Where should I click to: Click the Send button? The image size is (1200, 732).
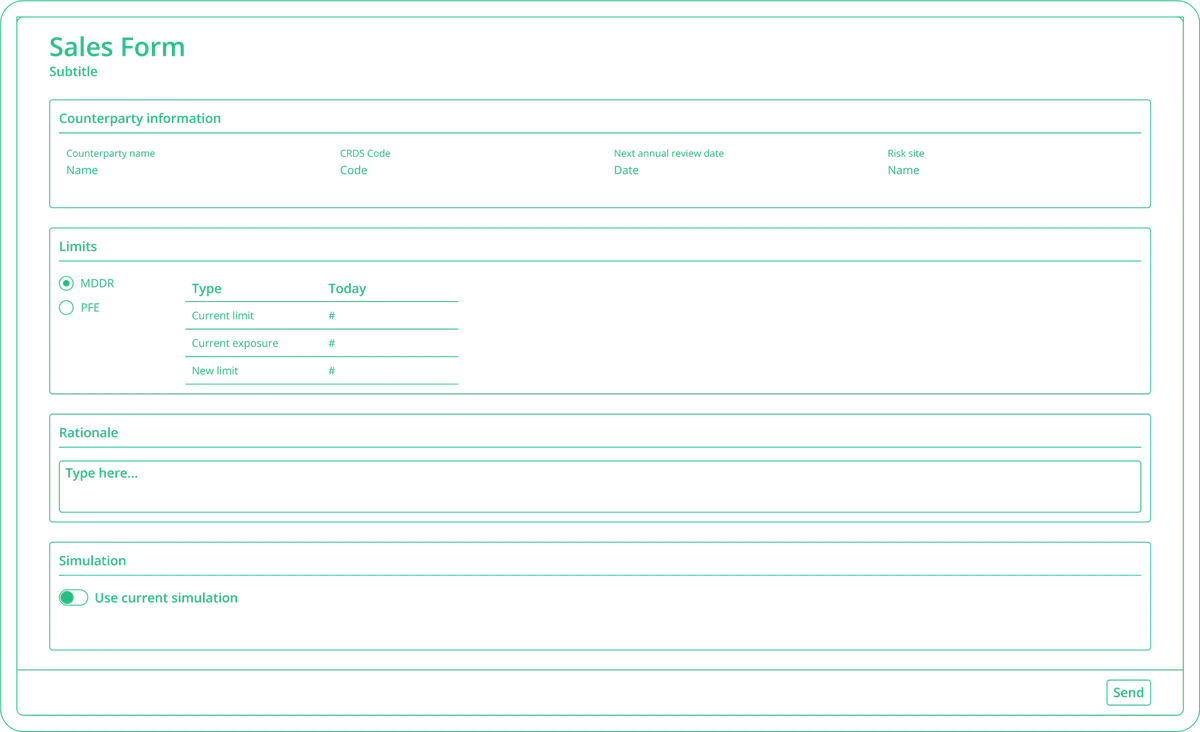point(1128,693)
